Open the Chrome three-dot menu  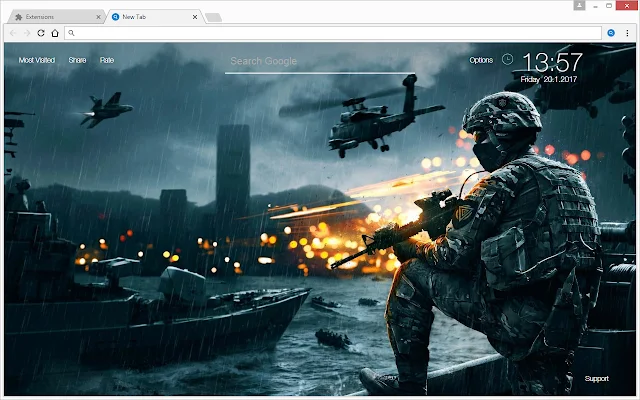627,33
